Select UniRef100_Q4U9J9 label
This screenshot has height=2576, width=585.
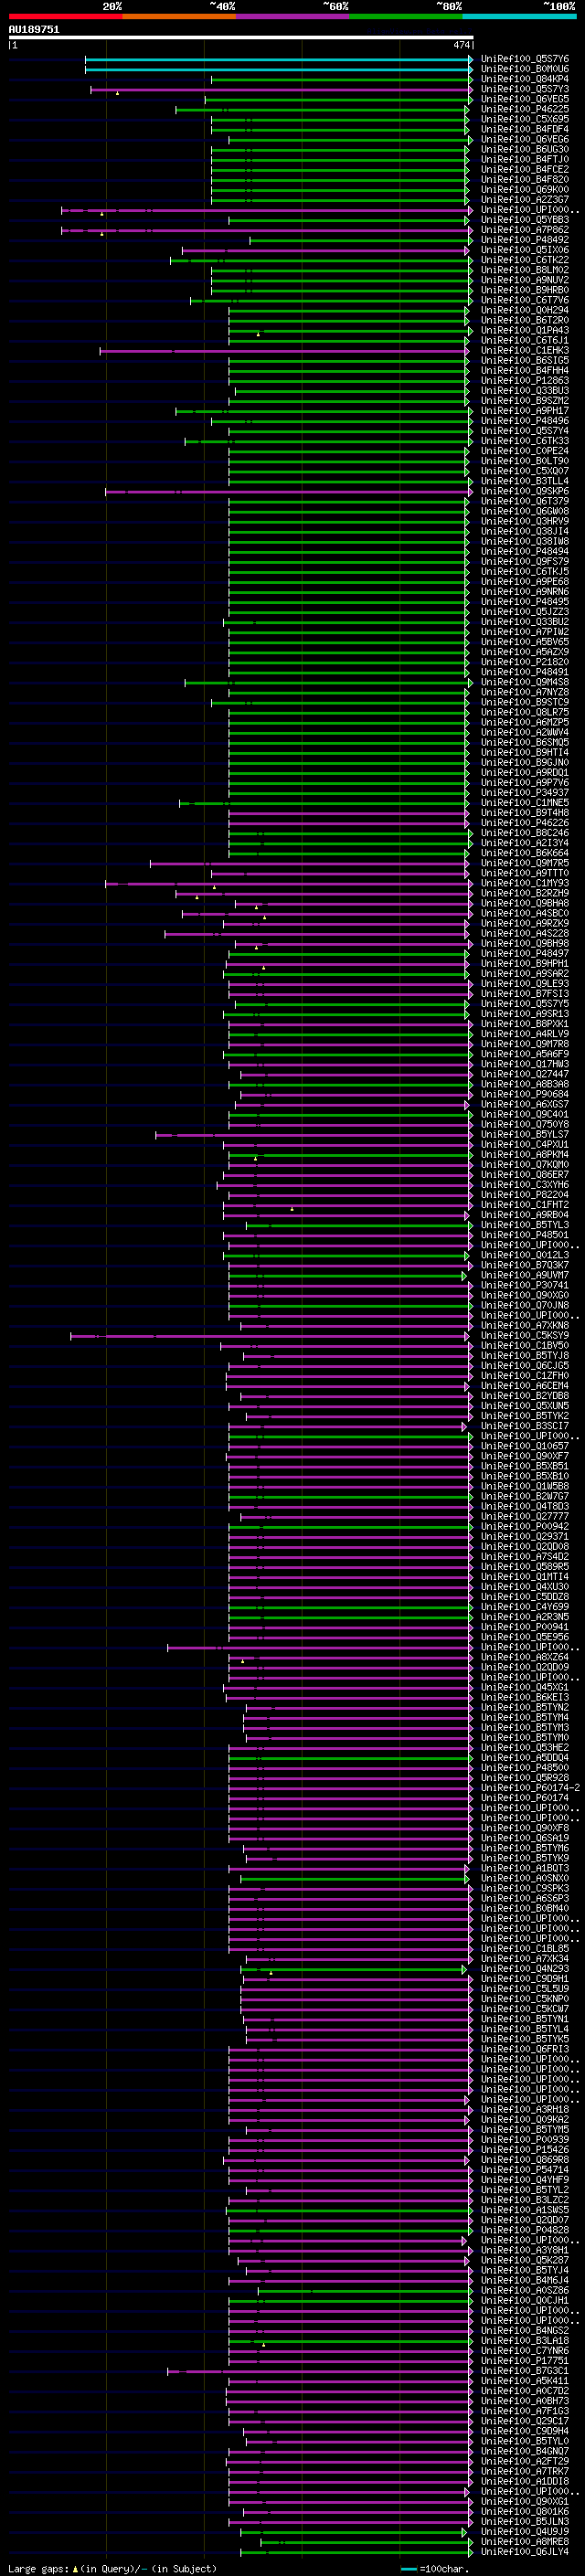coord(525,2532)
